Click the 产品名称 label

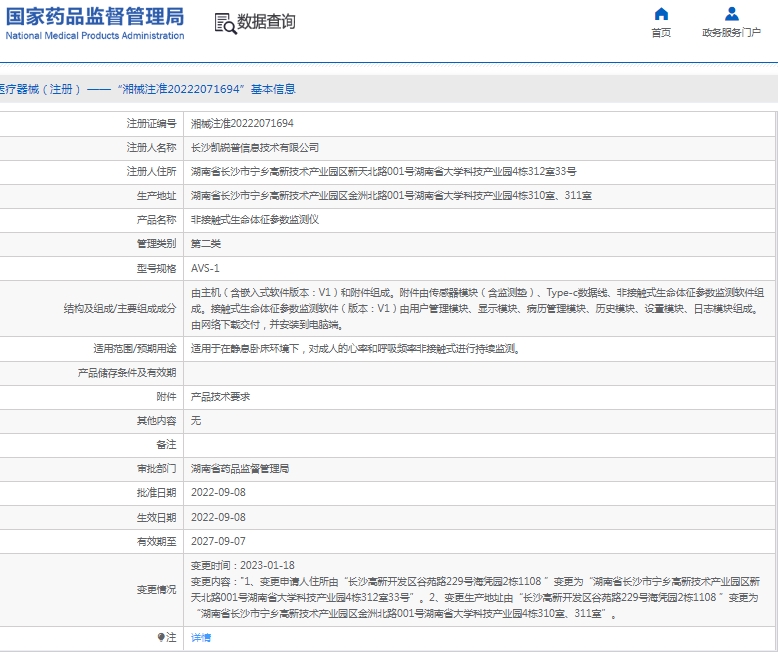click(156, 220)
